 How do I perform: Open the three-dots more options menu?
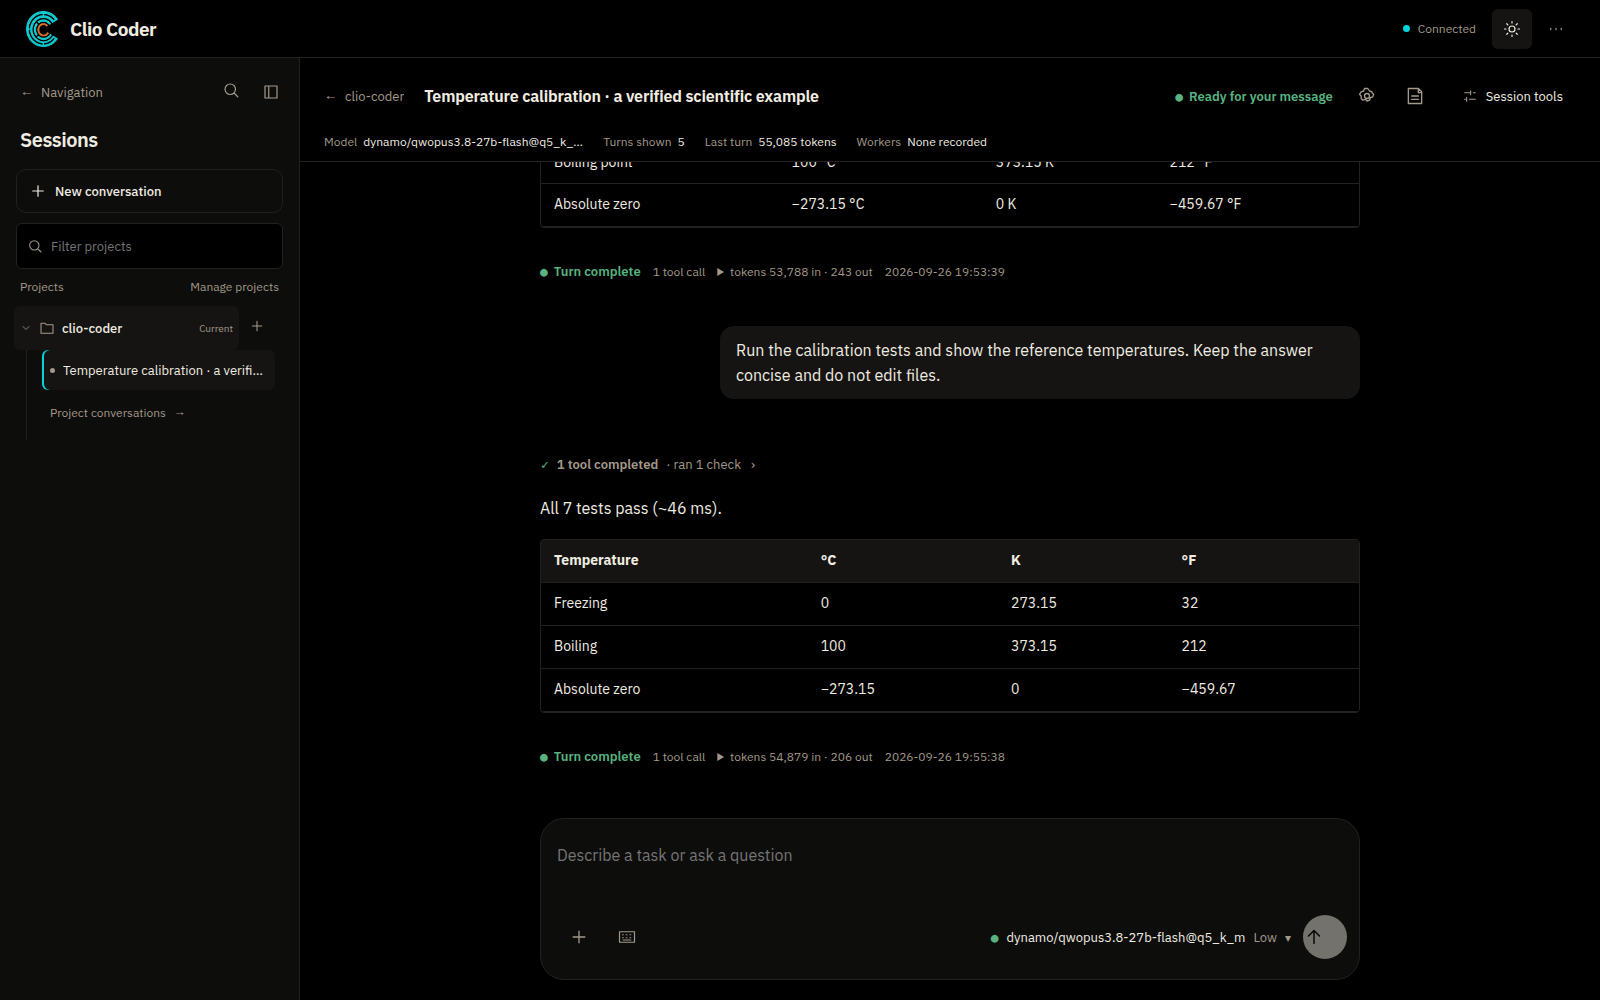coord(1556,29)
